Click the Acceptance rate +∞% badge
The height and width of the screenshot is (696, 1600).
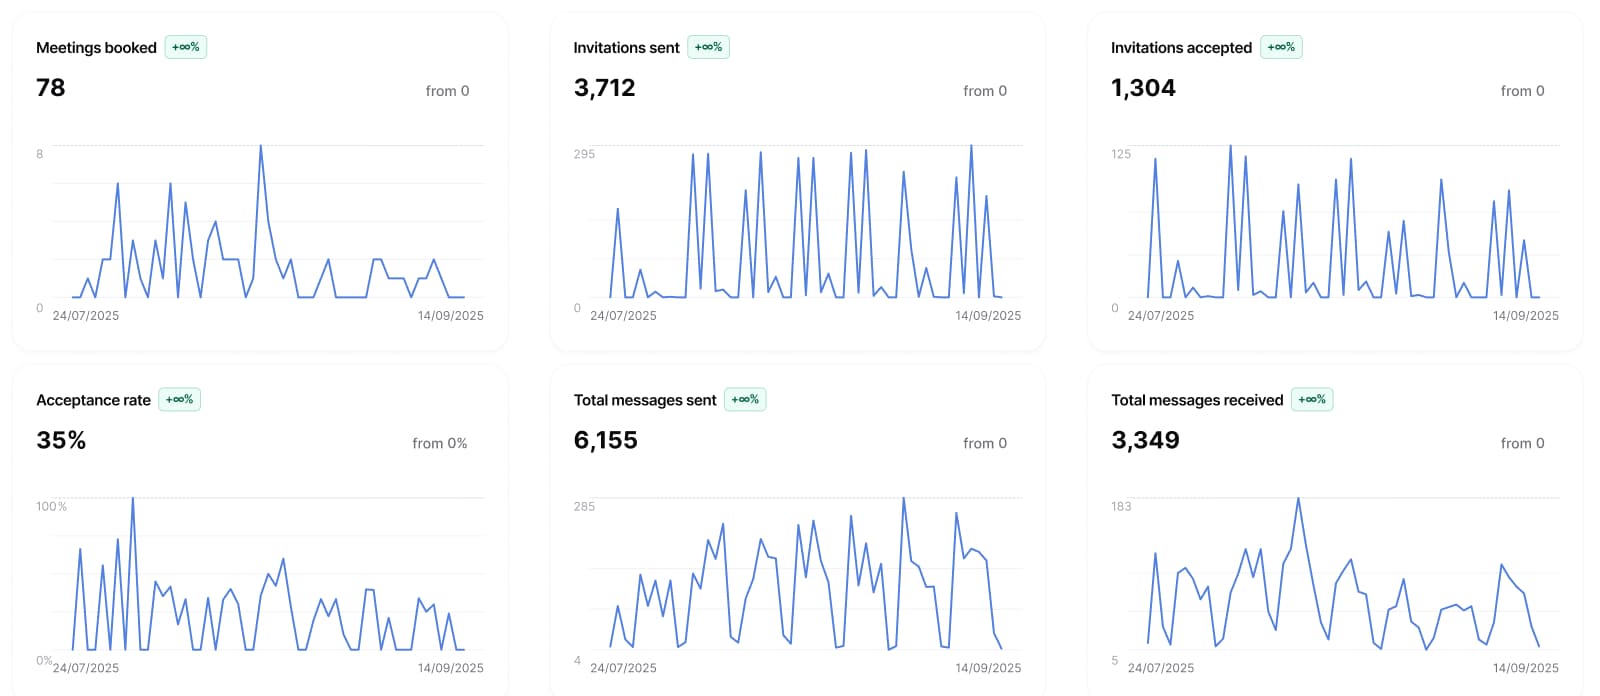coord(179,400)
